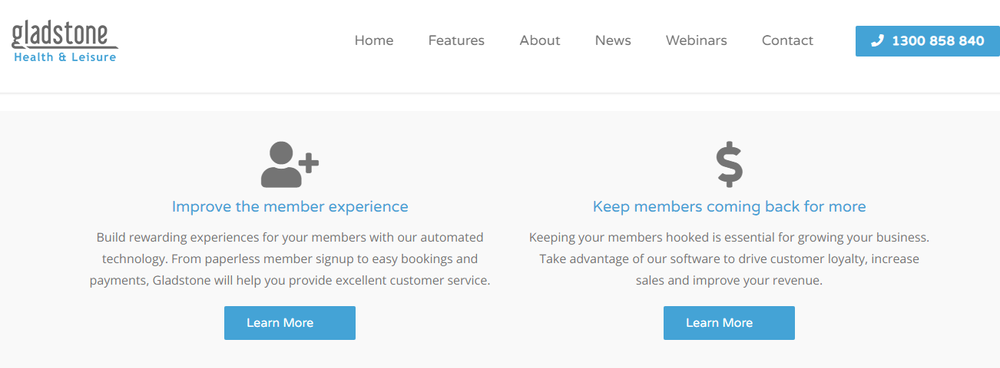Click the add-member person icon
Viewport: 1000px width, 368px height.
290,165
